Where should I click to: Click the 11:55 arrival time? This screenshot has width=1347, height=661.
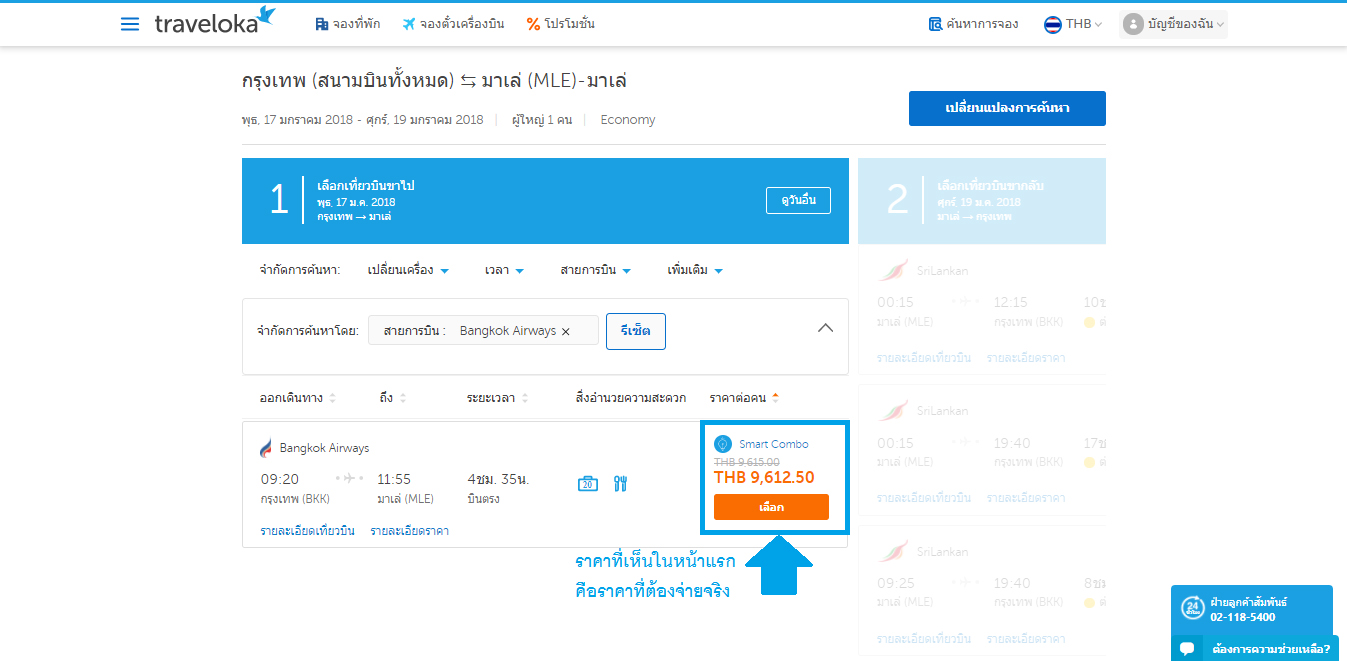(x=394, y=479)
